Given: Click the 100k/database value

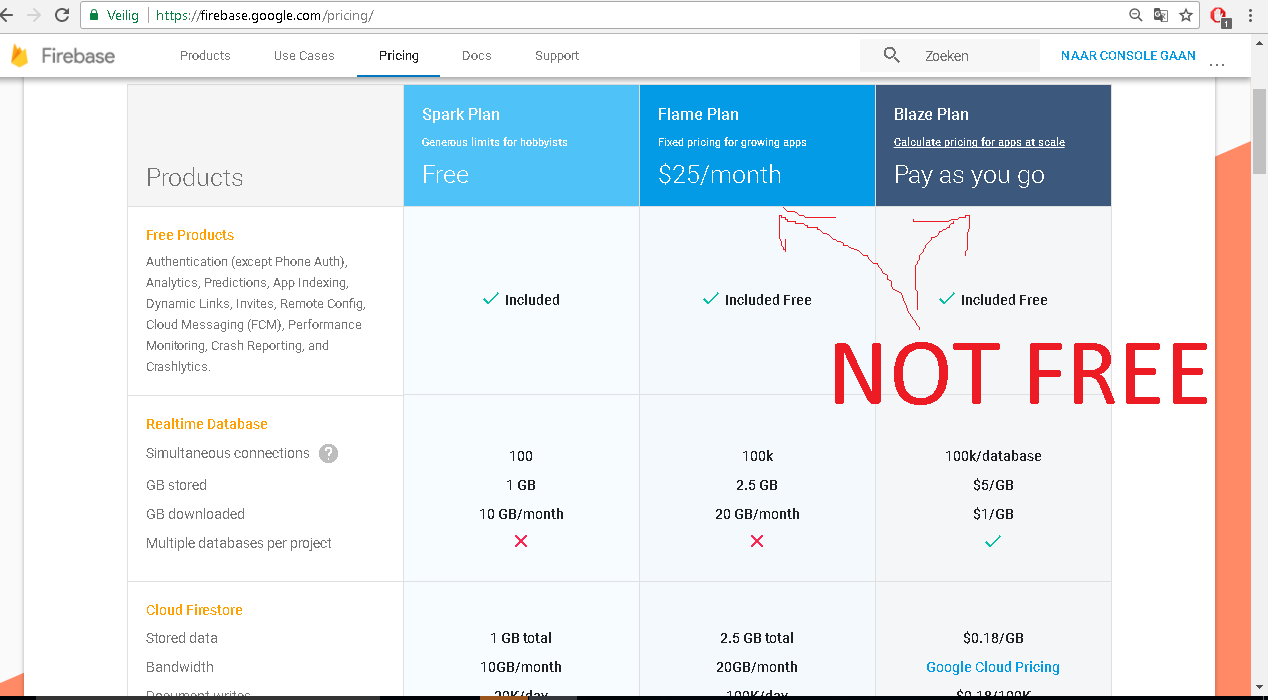Looking at the screenshot, I should [x=993, y=456].
